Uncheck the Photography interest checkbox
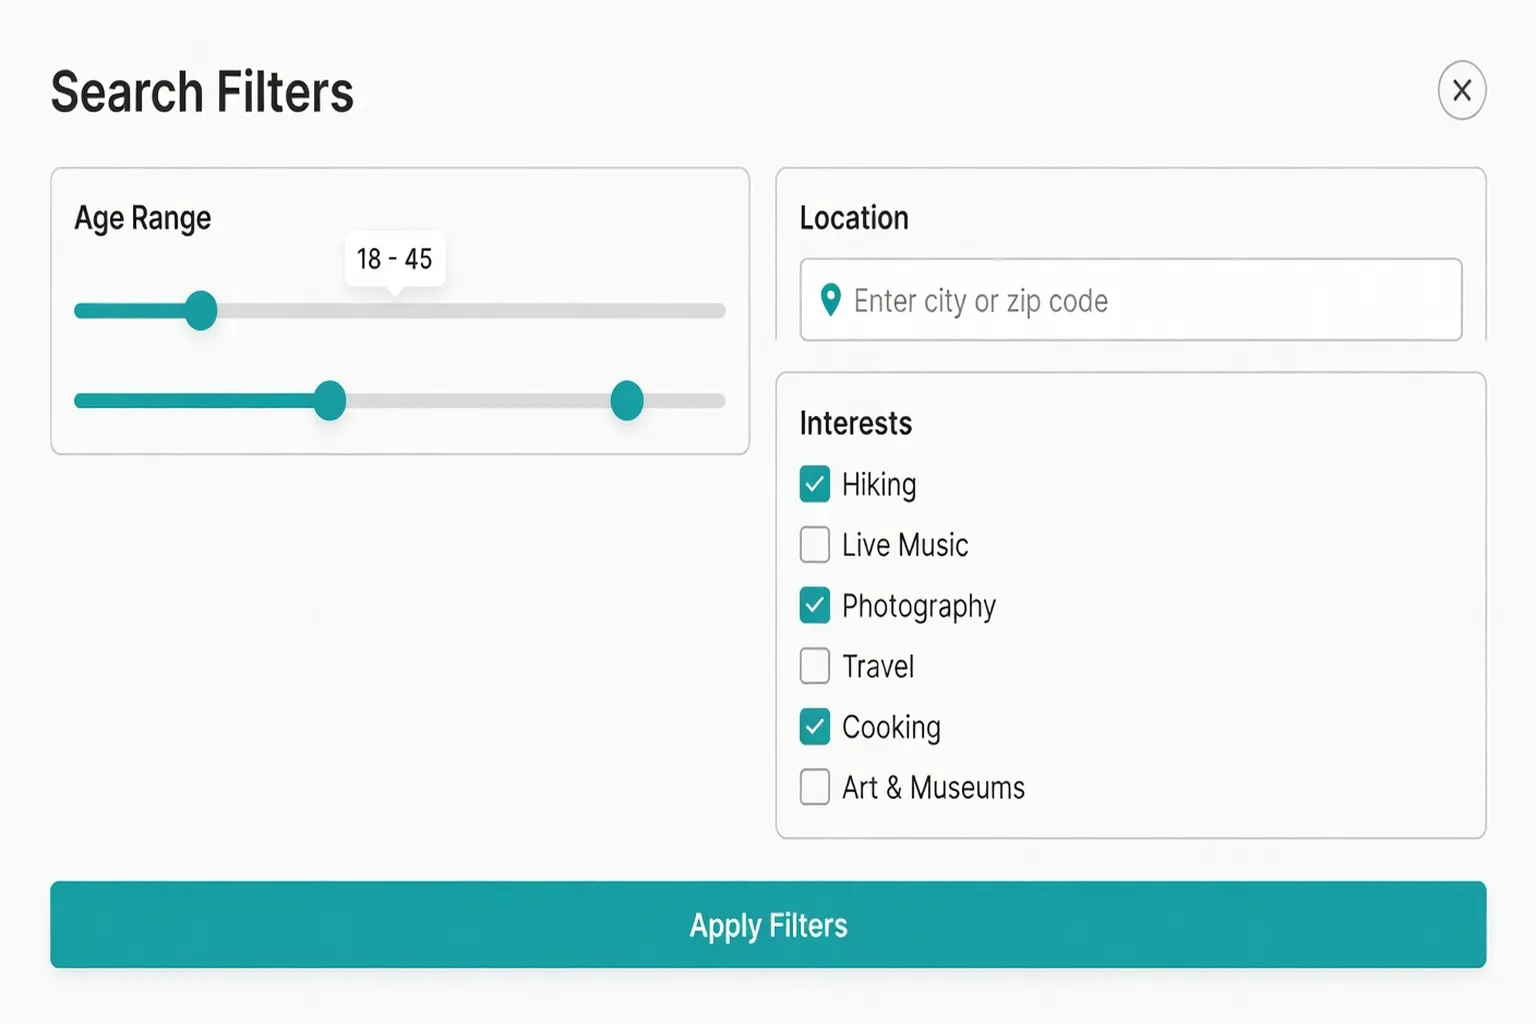 click(815, 605)
